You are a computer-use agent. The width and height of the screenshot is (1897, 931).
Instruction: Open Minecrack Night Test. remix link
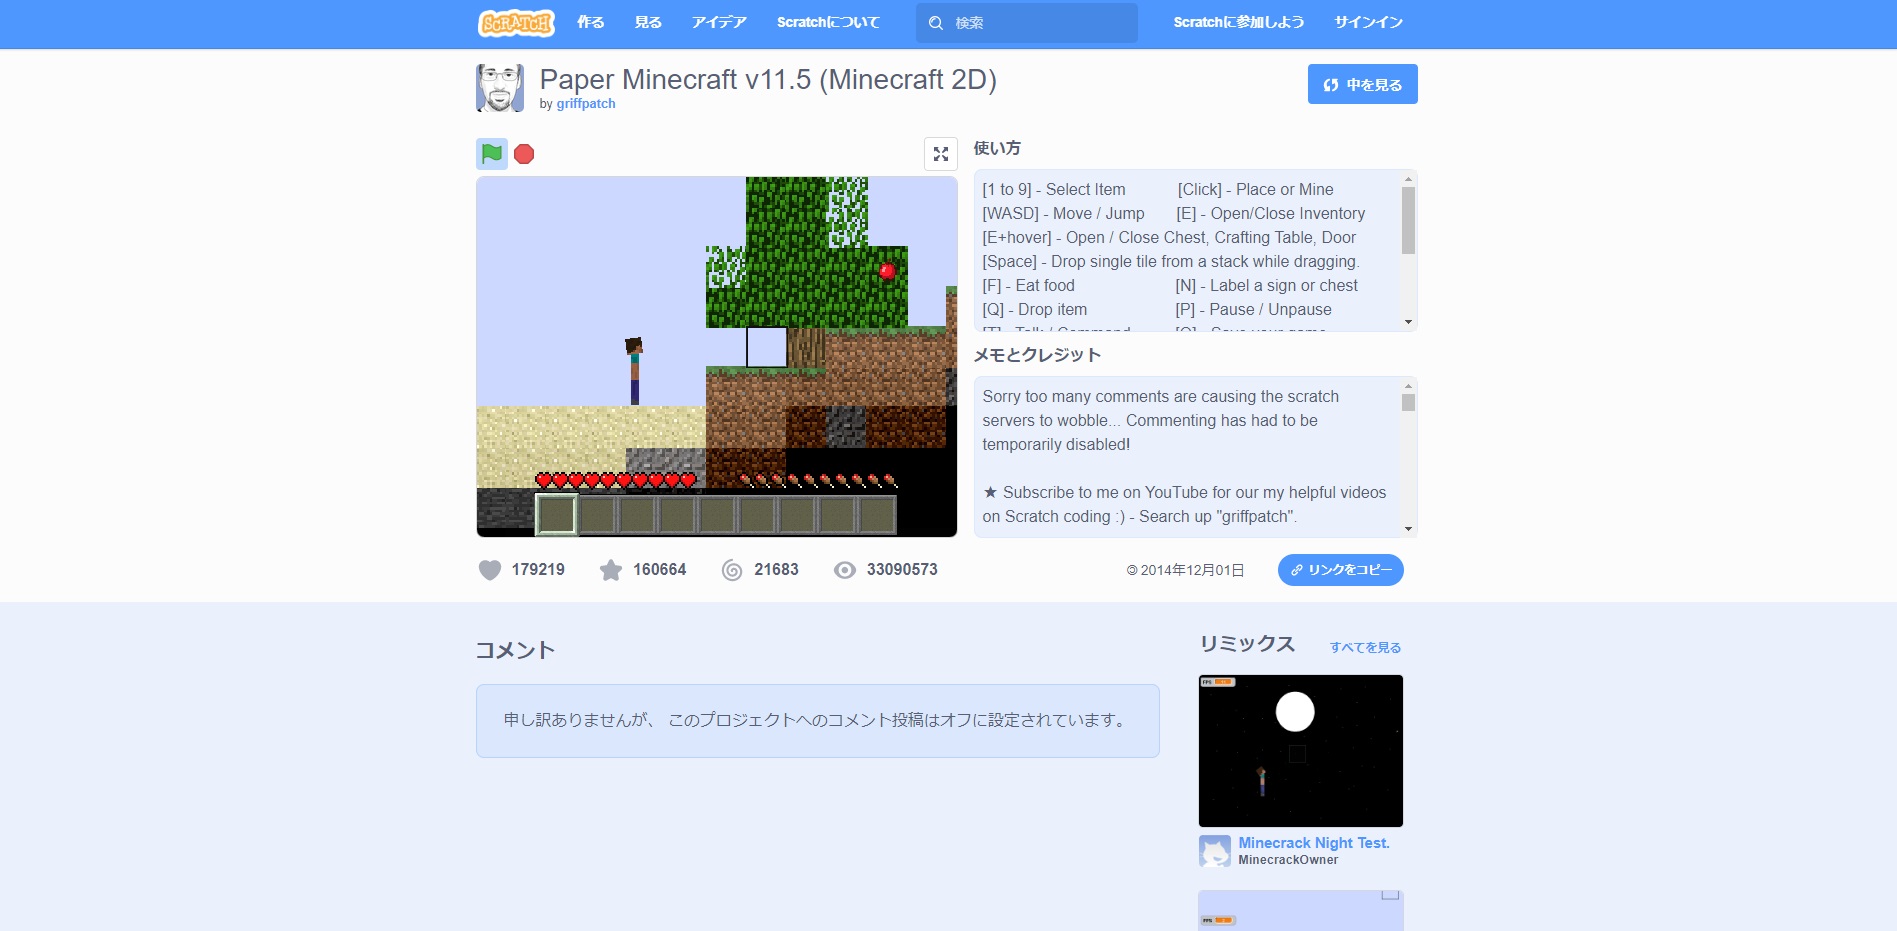click(x=1314, y=843)
